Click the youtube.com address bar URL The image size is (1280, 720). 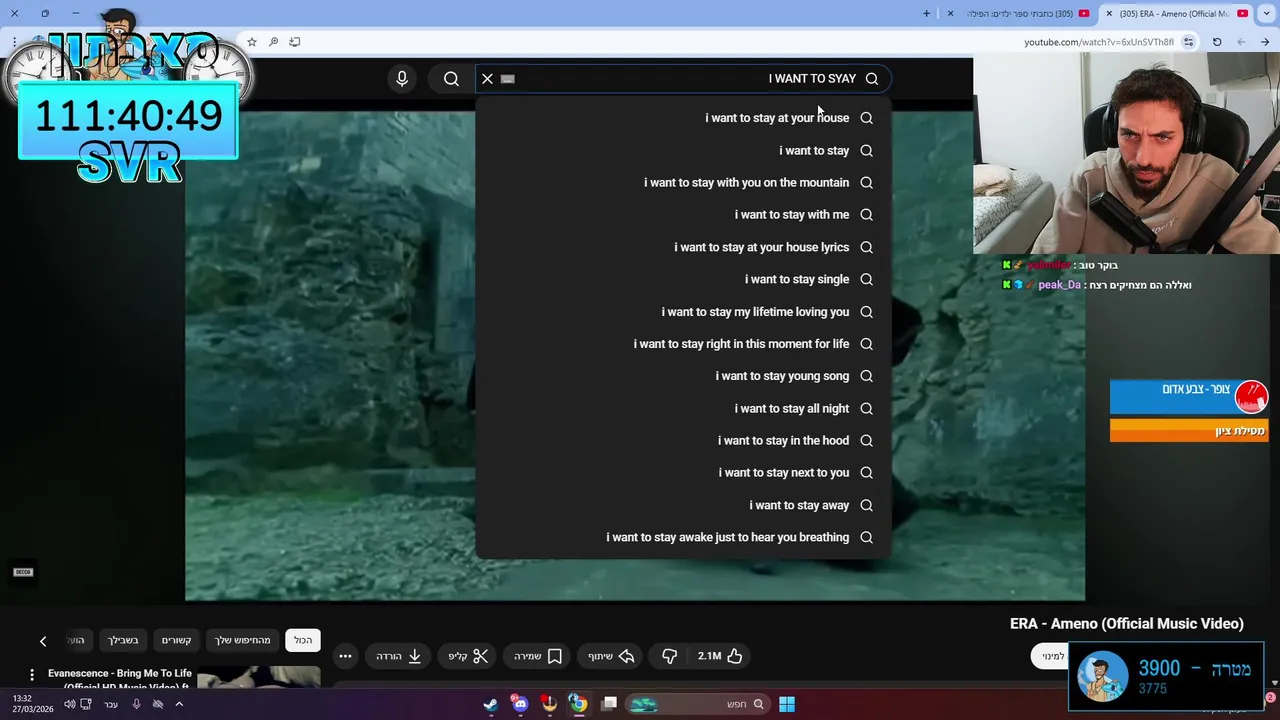(1098, 42)
